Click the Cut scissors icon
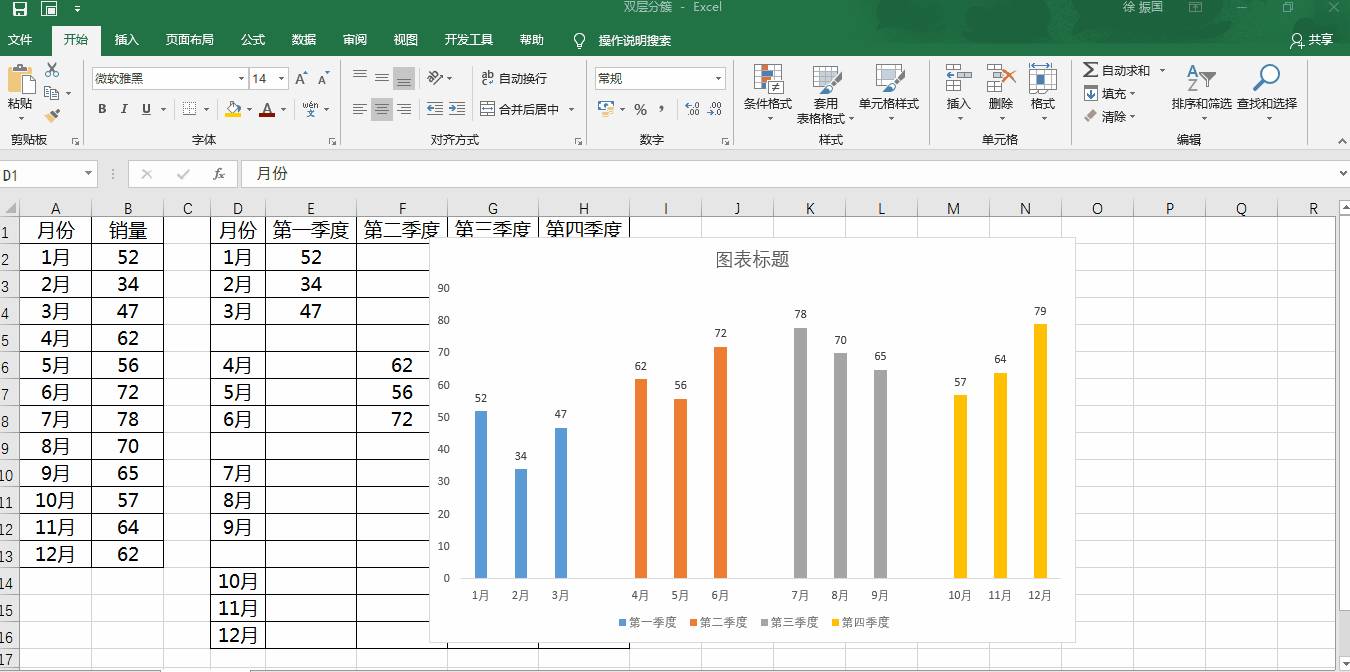Screen dimensions: 1350x672 52,70
